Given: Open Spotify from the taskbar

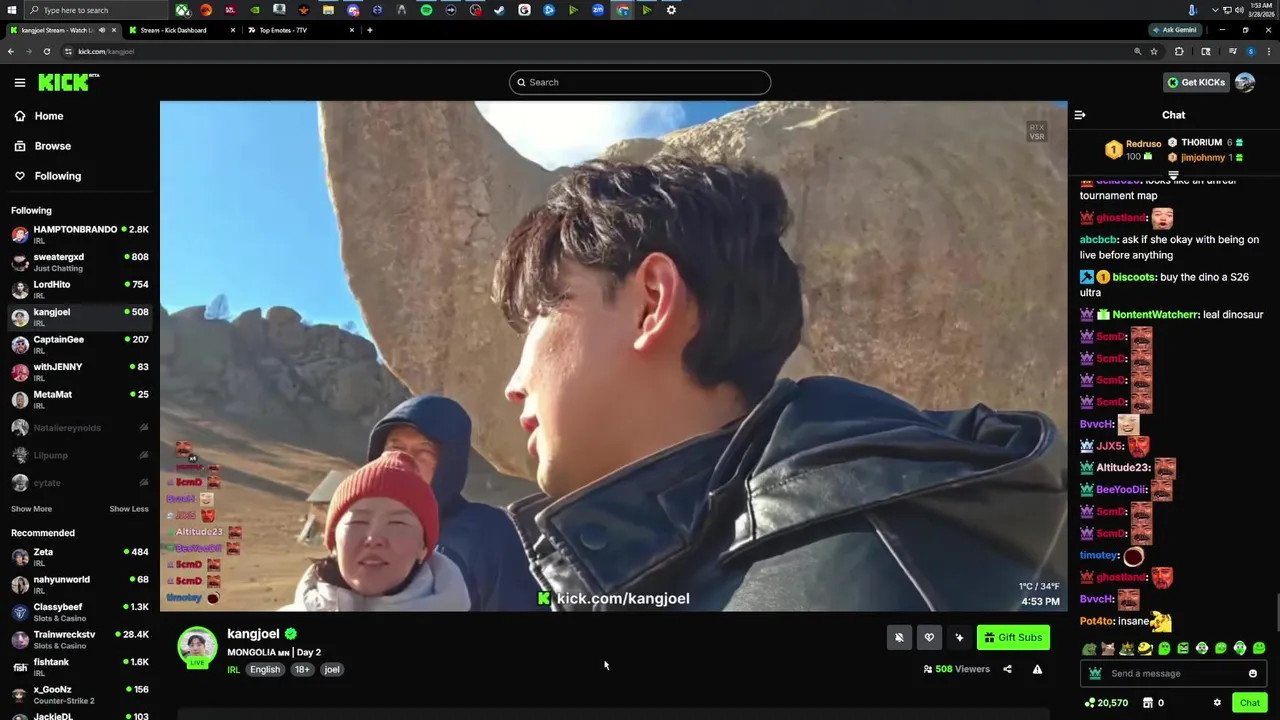Looking at the screenshot, I should [426, 10].
